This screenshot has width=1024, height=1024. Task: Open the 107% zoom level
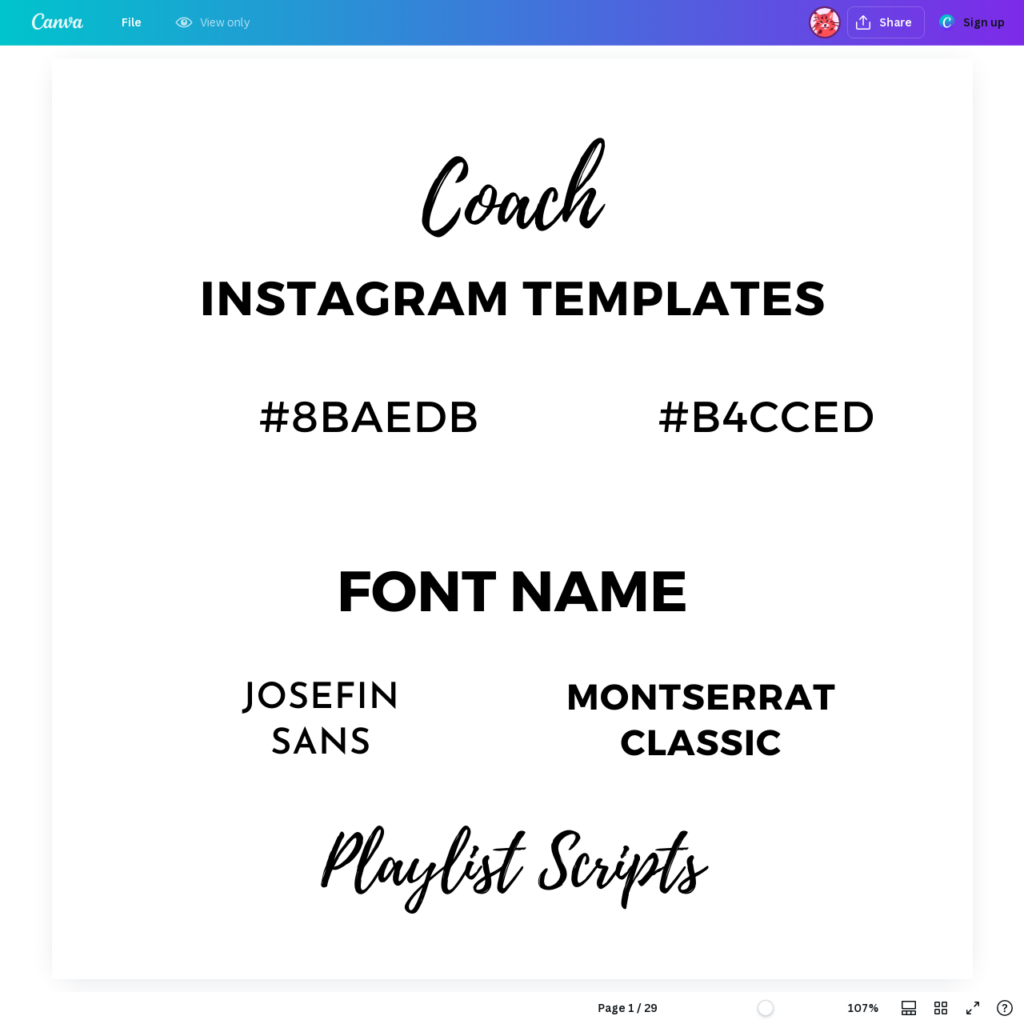point(863,1008)
